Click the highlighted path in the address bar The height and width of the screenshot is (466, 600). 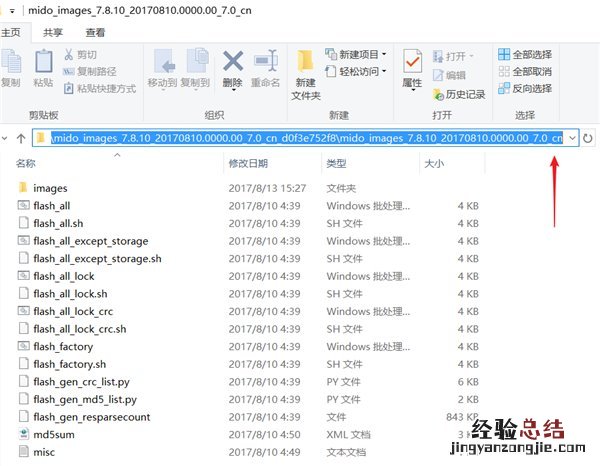coord(307,138)
